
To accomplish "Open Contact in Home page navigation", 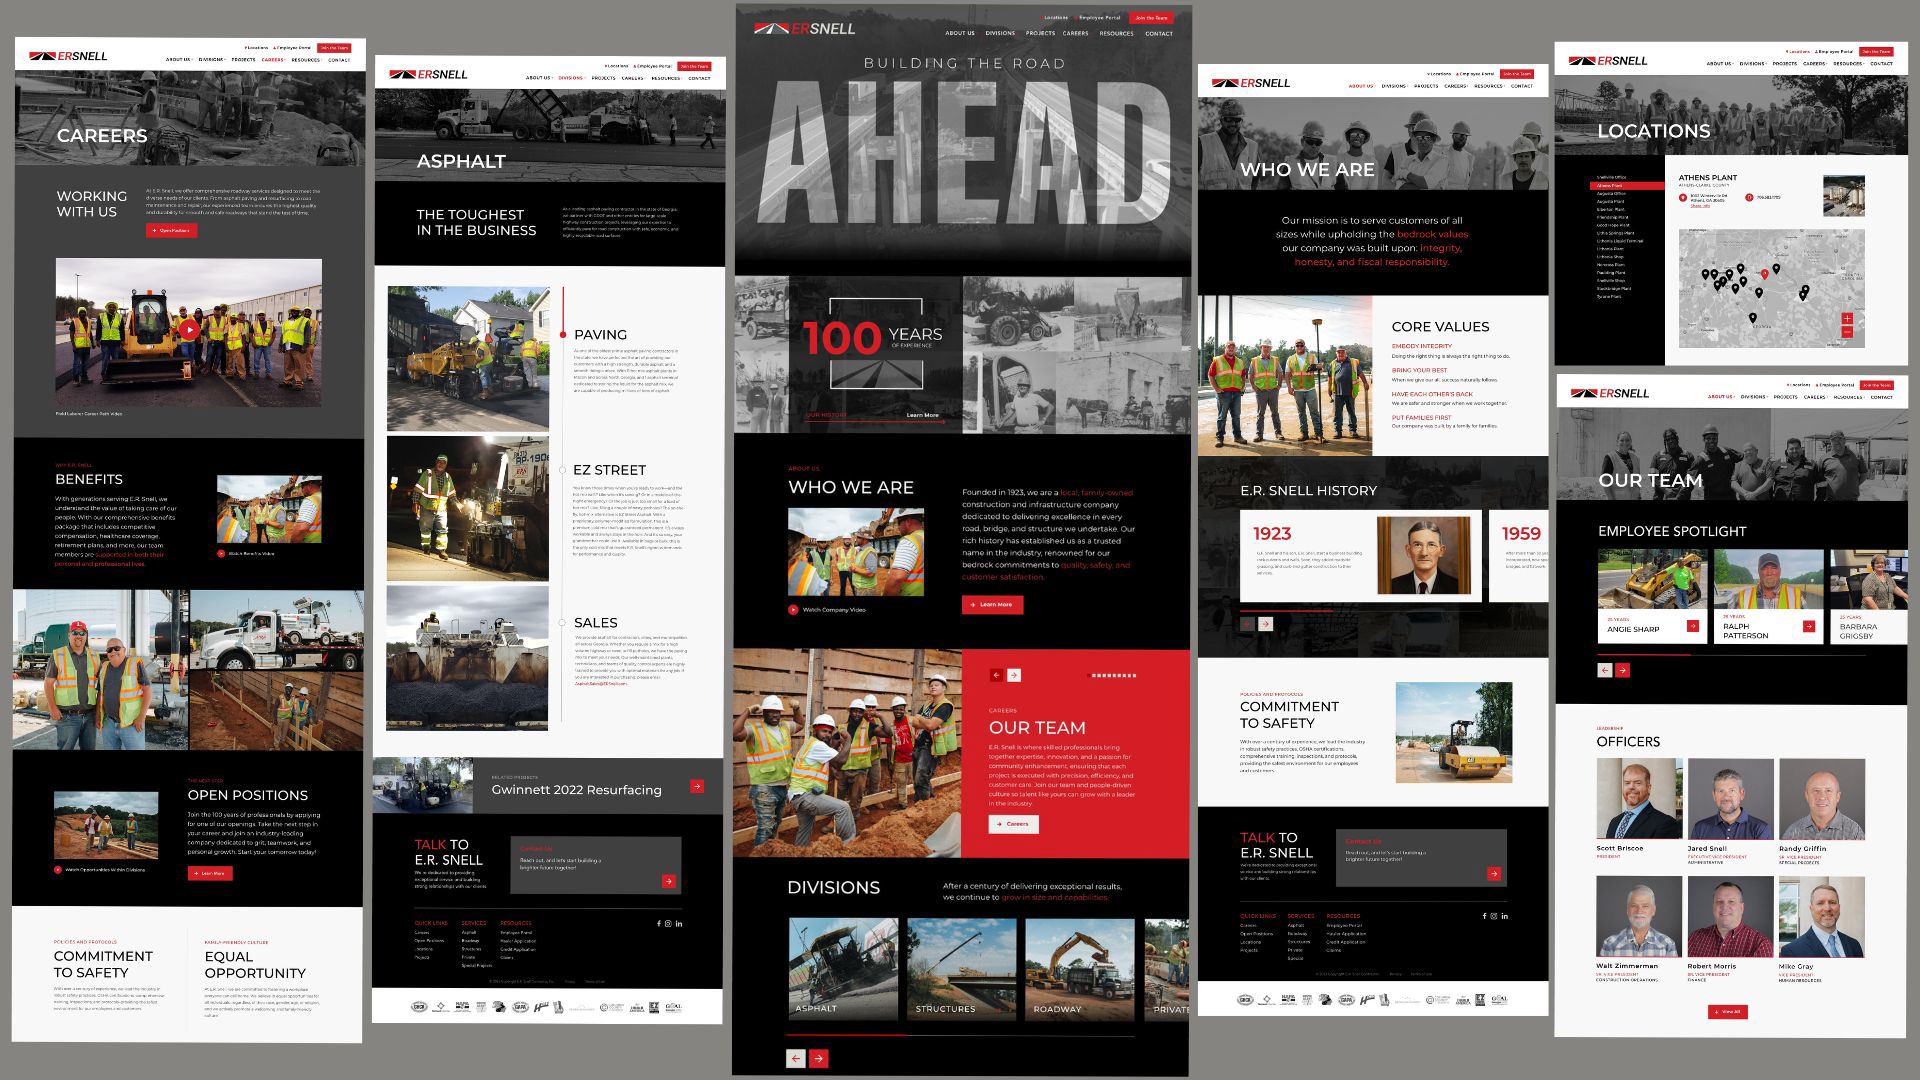I will pos(1159,33).
